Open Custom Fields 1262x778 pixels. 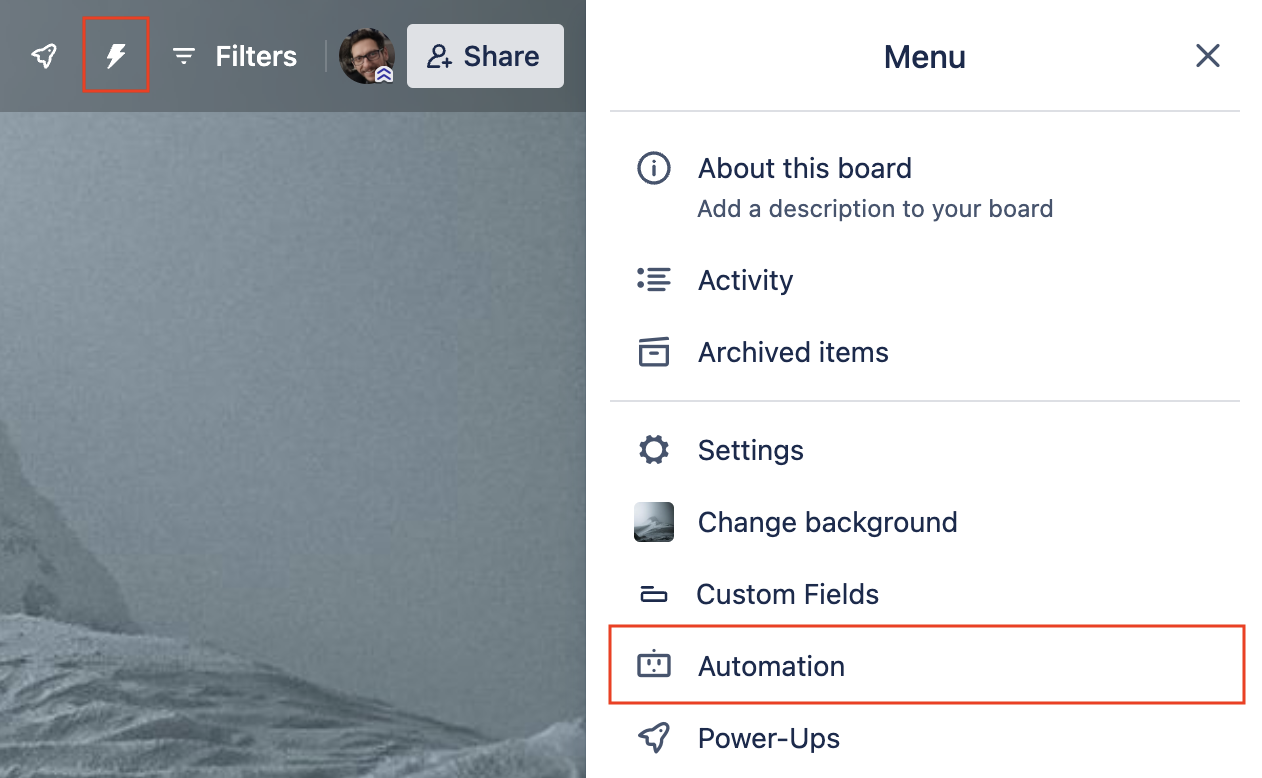coord(925,594)
